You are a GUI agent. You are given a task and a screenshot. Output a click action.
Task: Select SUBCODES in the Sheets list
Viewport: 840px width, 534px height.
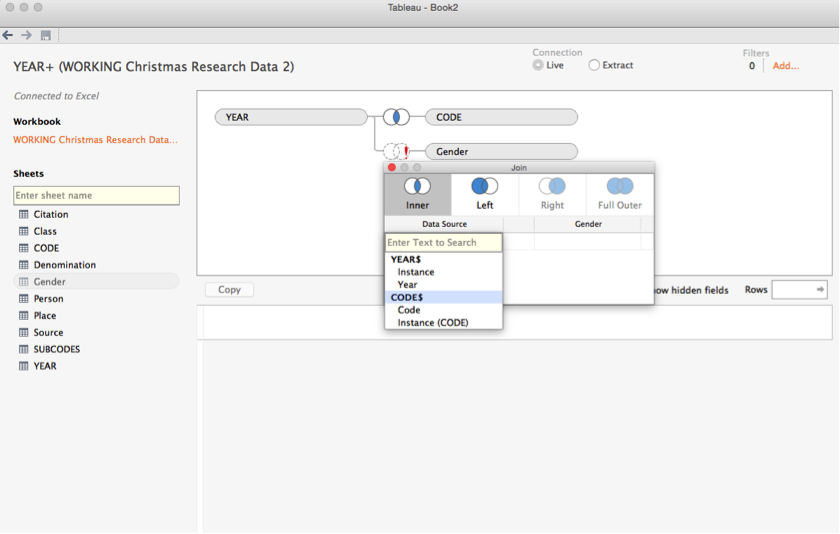(x=57, y=349)
